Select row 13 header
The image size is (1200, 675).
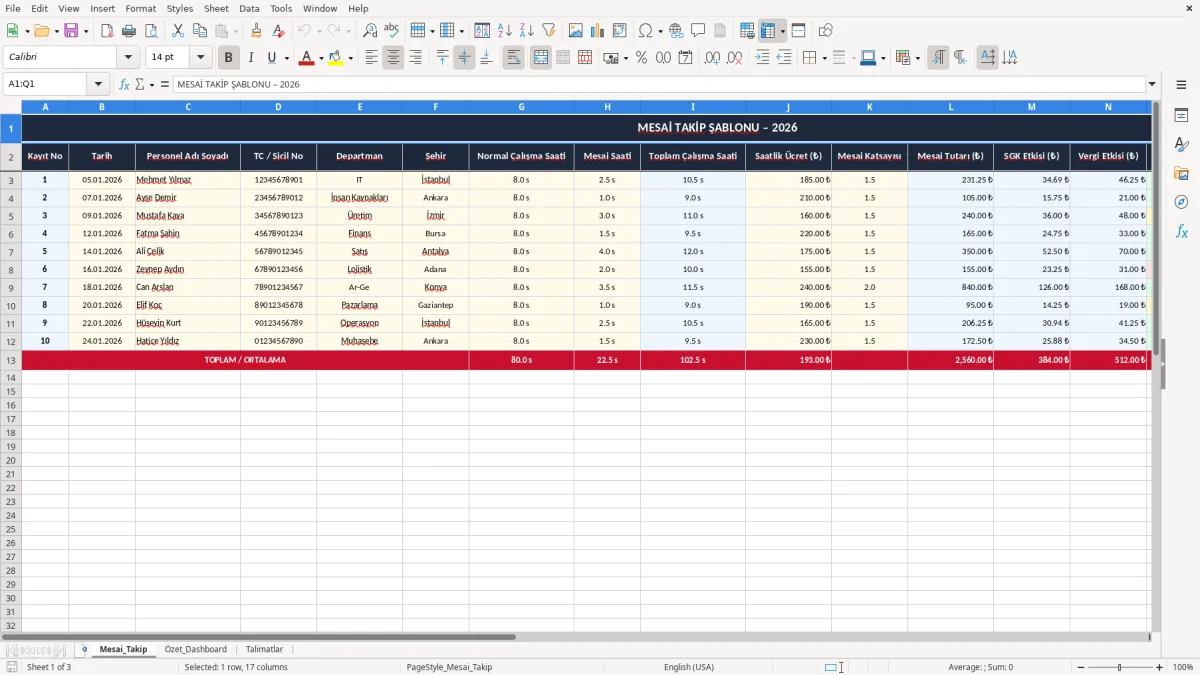tap(11, 360)
